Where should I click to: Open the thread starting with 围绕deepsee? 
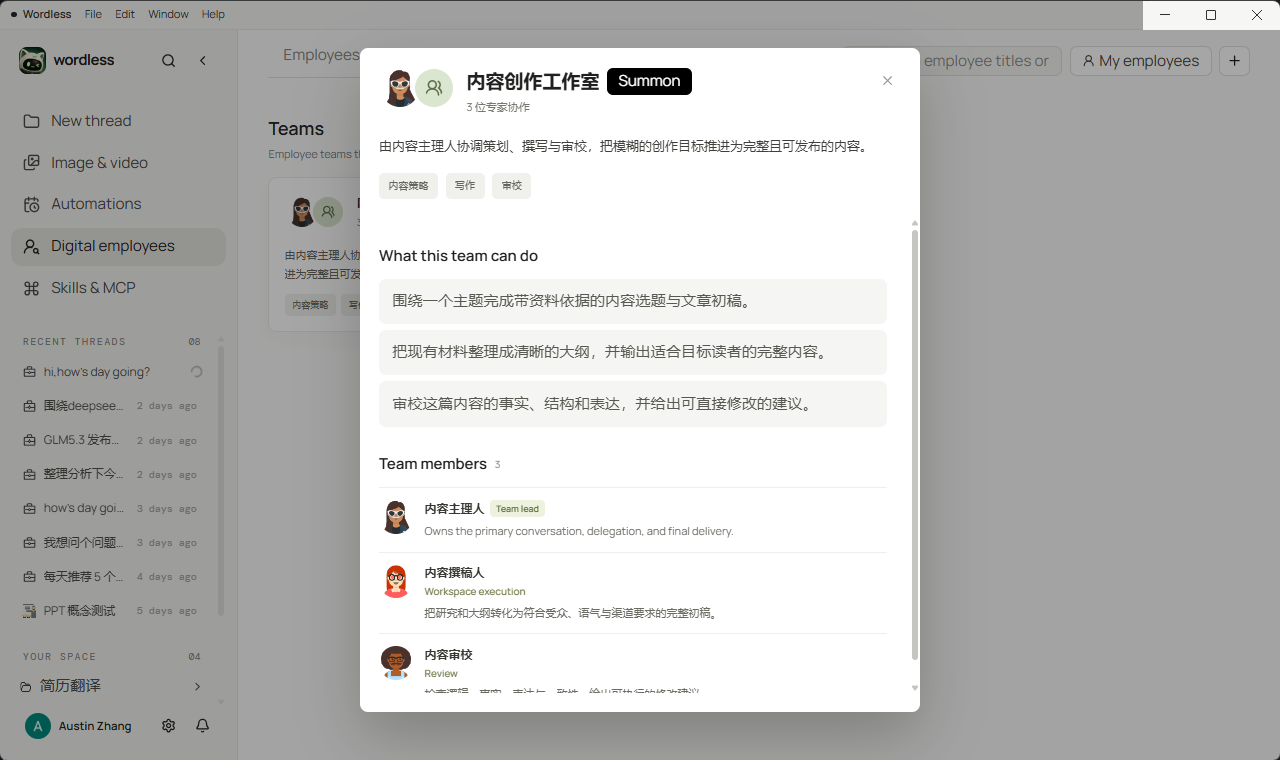113,406
